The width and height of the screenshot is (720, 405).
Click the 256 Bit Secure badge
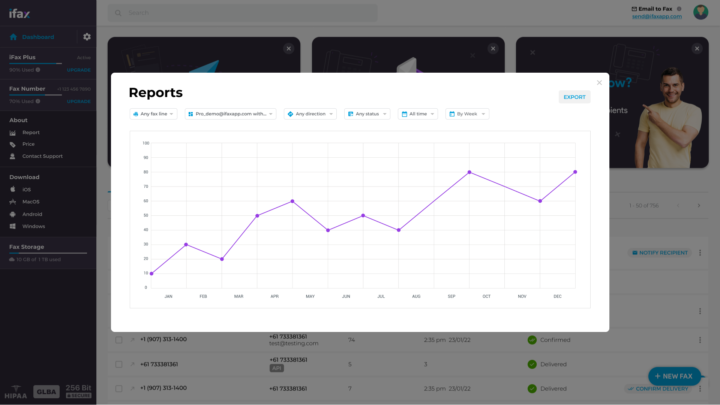click(x=79, y=392)
